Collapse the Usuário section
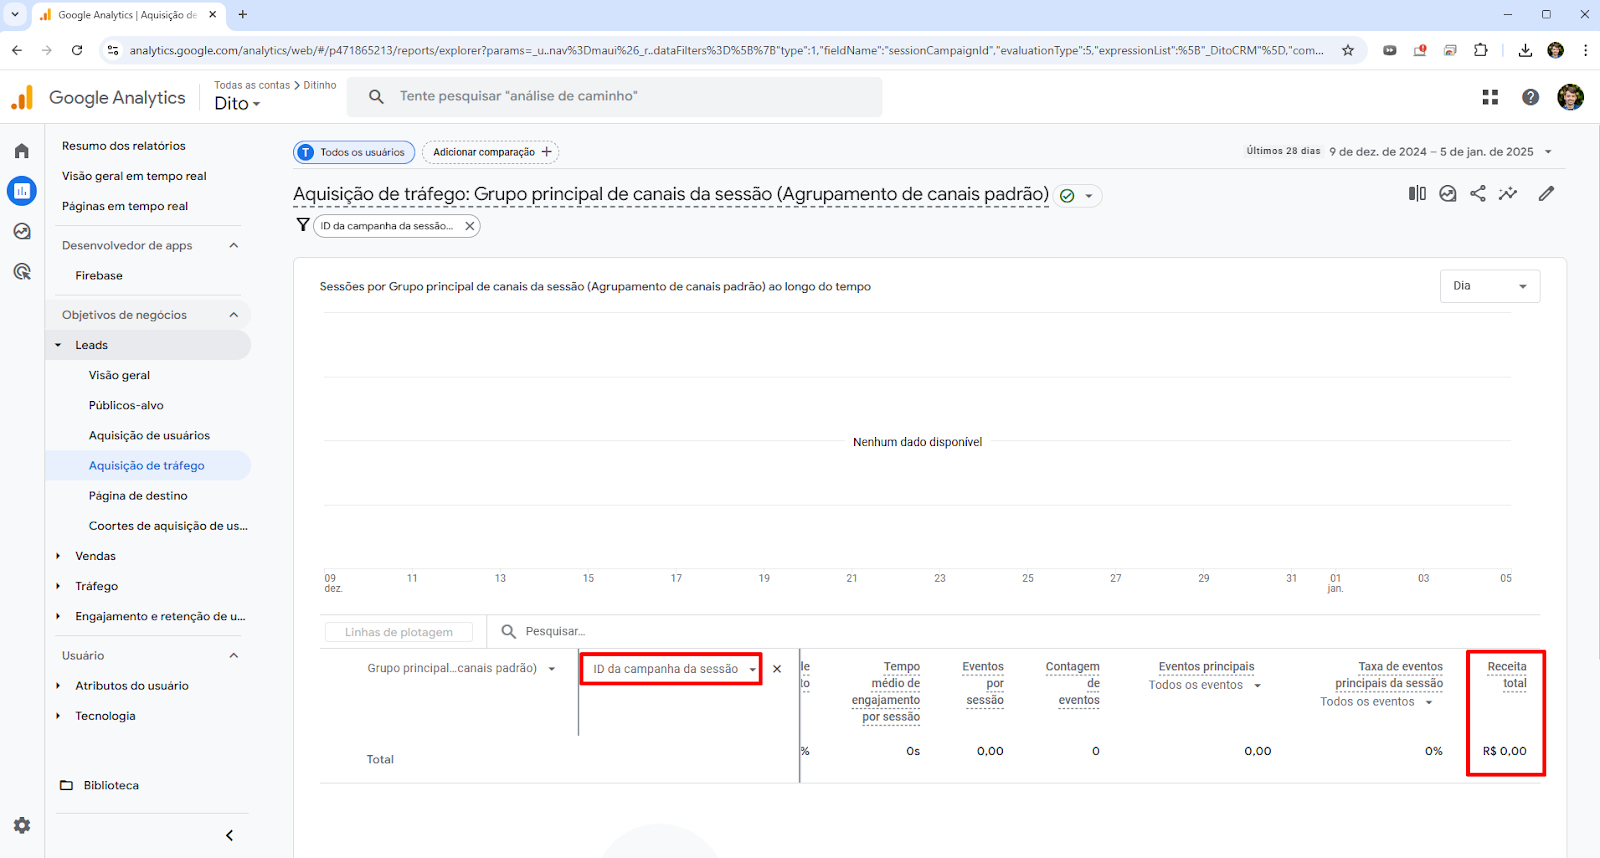Viewport: 1600px width, 858px height. pyautogui.click(x=234, y=656)
